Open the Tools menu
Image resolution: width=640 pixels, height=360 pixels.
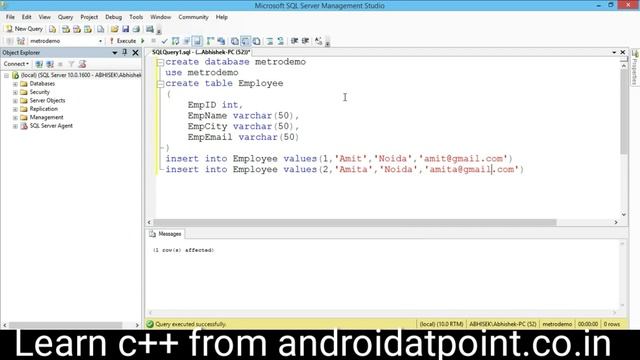(x=136, y=17)
